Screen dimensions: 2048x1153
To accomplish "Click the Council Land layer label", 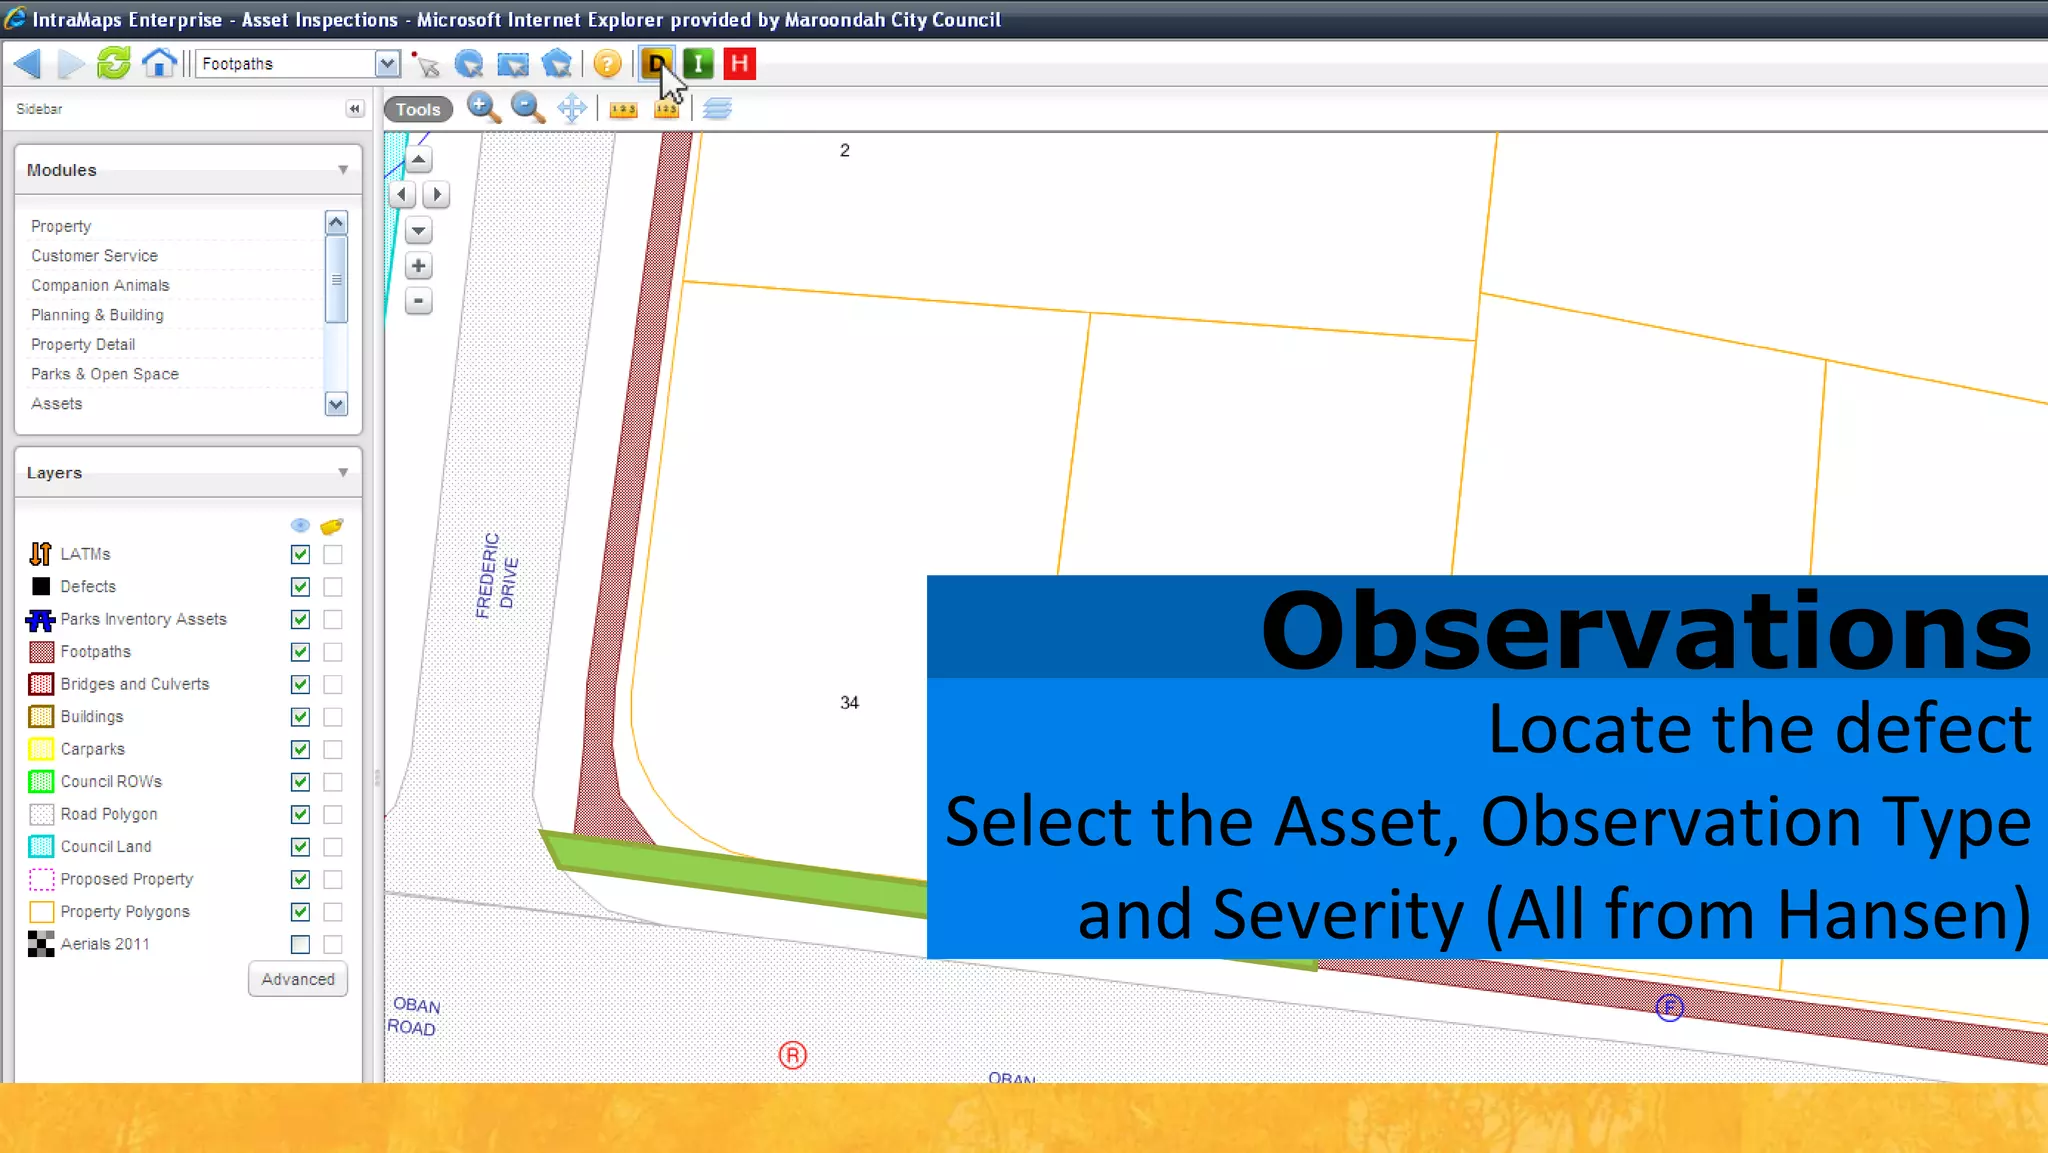I will (x=106, y=847).
